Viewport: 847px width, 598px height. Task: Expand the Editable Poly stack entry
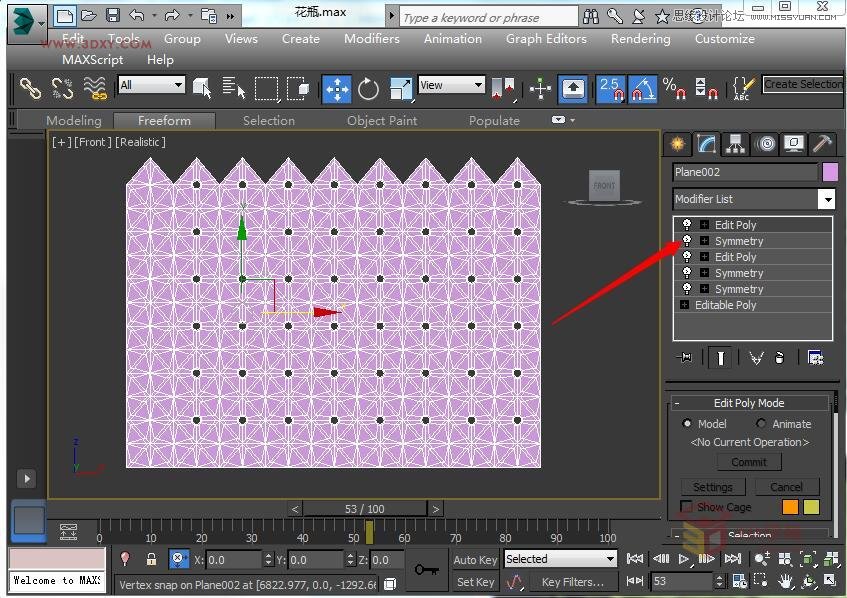click(x=685, y=305)
